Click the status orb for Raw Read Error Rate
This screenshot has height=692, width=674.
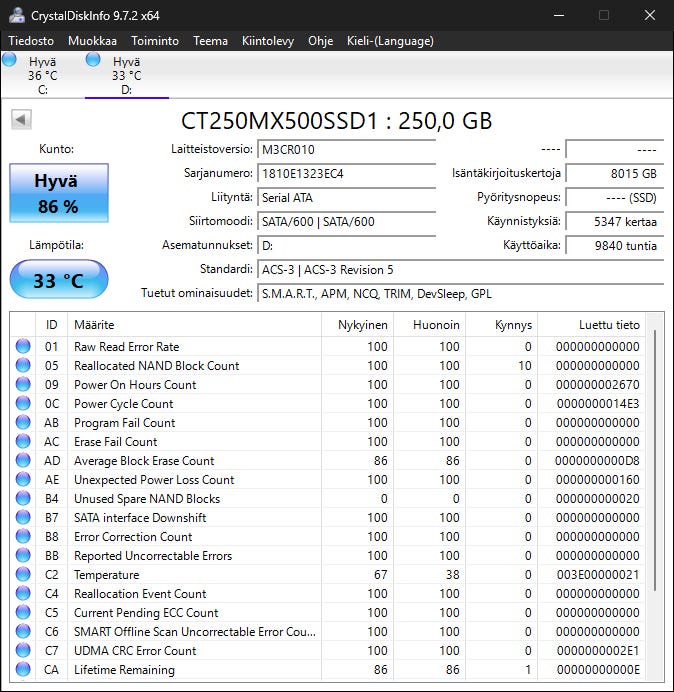click(23, 347)
